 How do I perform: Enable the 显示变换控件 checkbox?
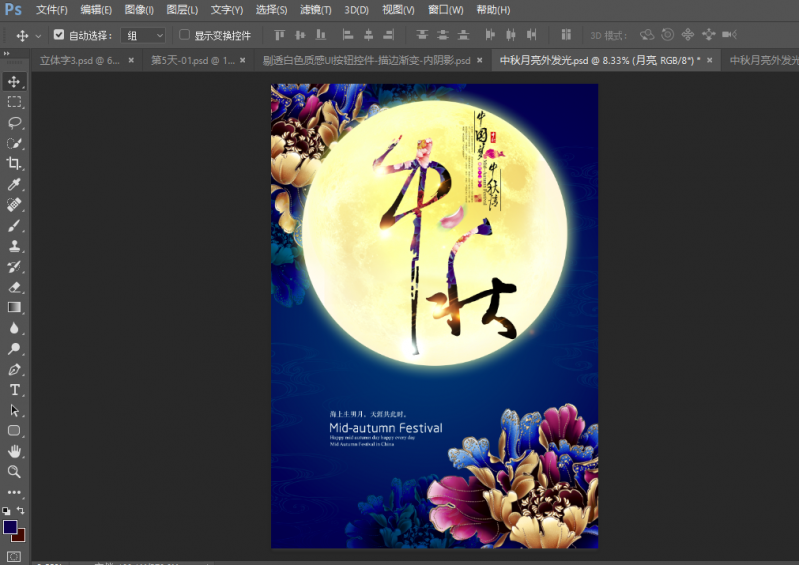(185, 35)
